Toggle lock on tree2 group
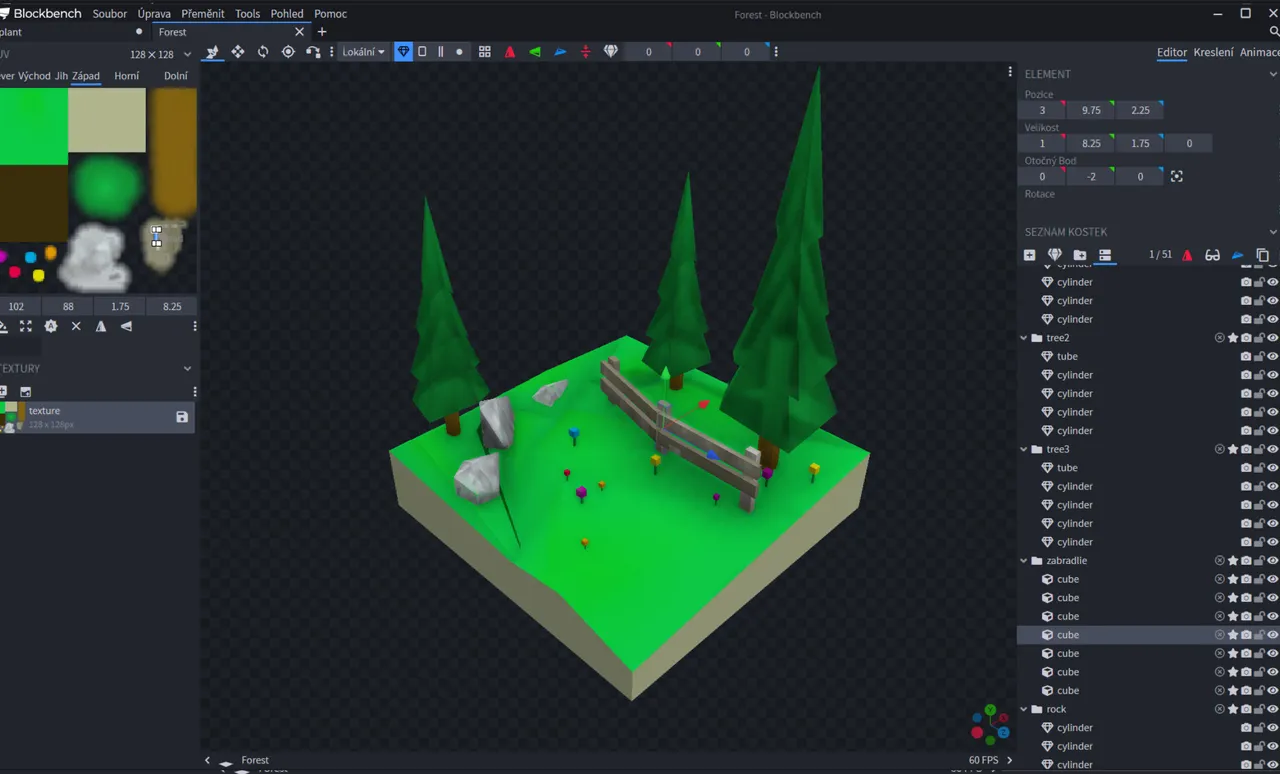The width and height of the screenshot is (1280, 774). click(1259, 338)
